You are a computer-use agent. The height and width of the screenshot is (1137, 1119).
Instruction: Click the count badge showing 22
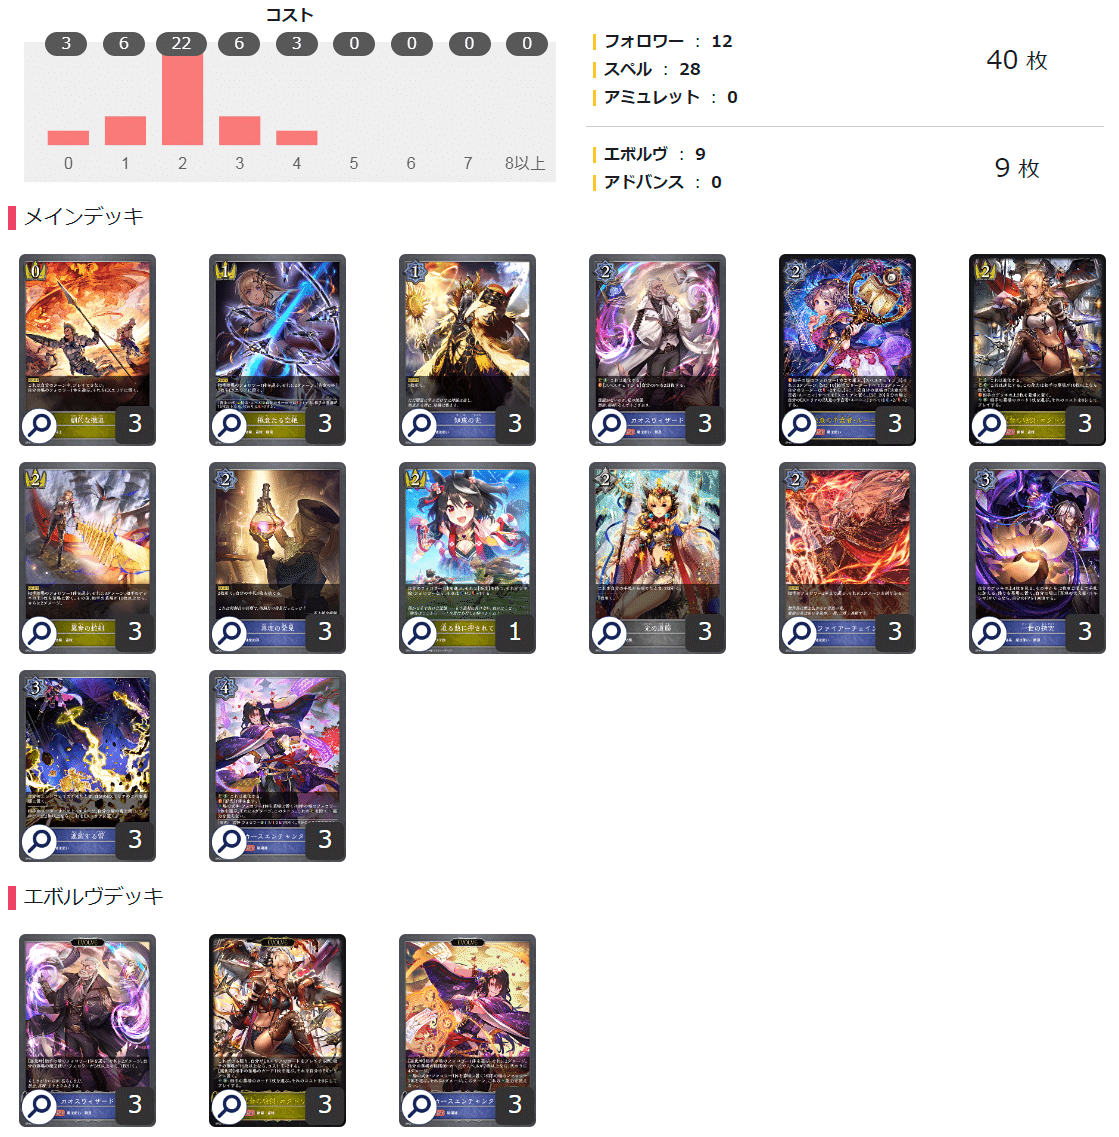click(181, 44)
